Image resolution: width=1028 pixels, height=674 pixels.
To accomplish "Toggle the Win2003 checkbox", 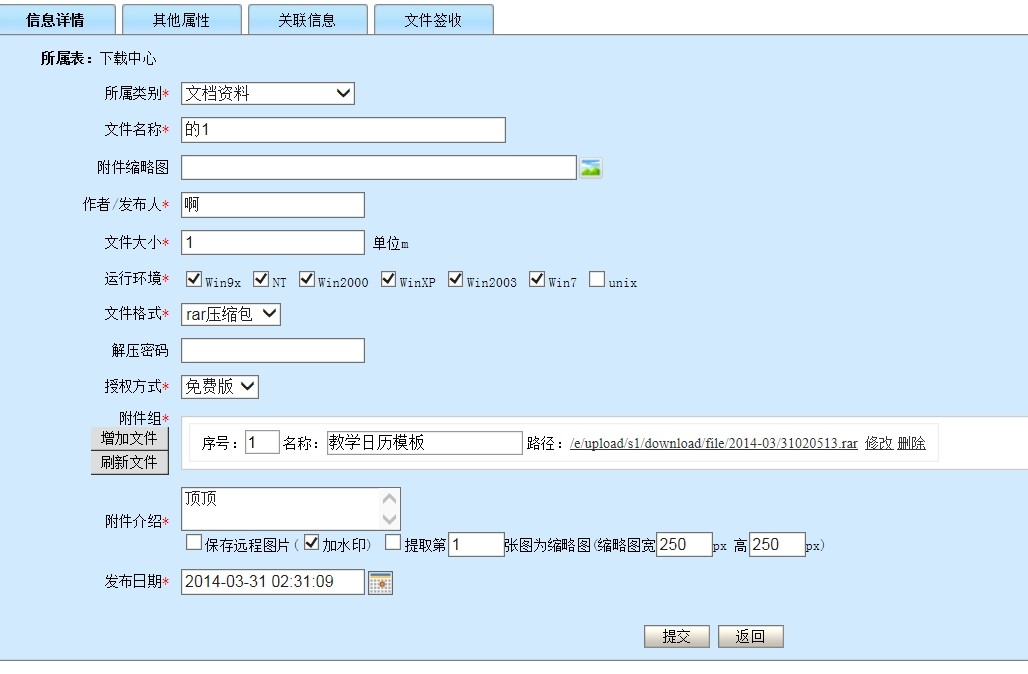I will pyautogui.click(x=456, y=279).
